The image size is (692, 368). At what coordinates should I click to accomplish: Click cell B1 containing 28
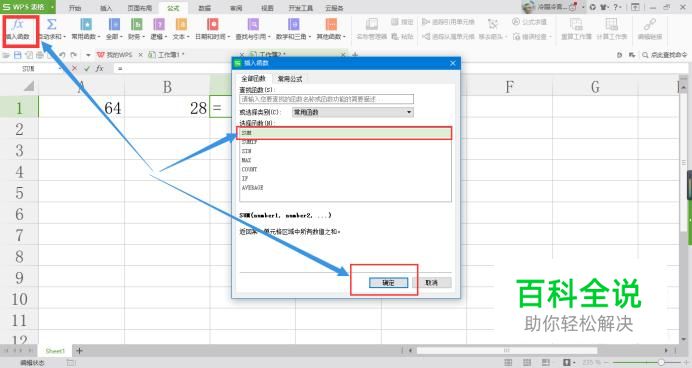(167, 108)
